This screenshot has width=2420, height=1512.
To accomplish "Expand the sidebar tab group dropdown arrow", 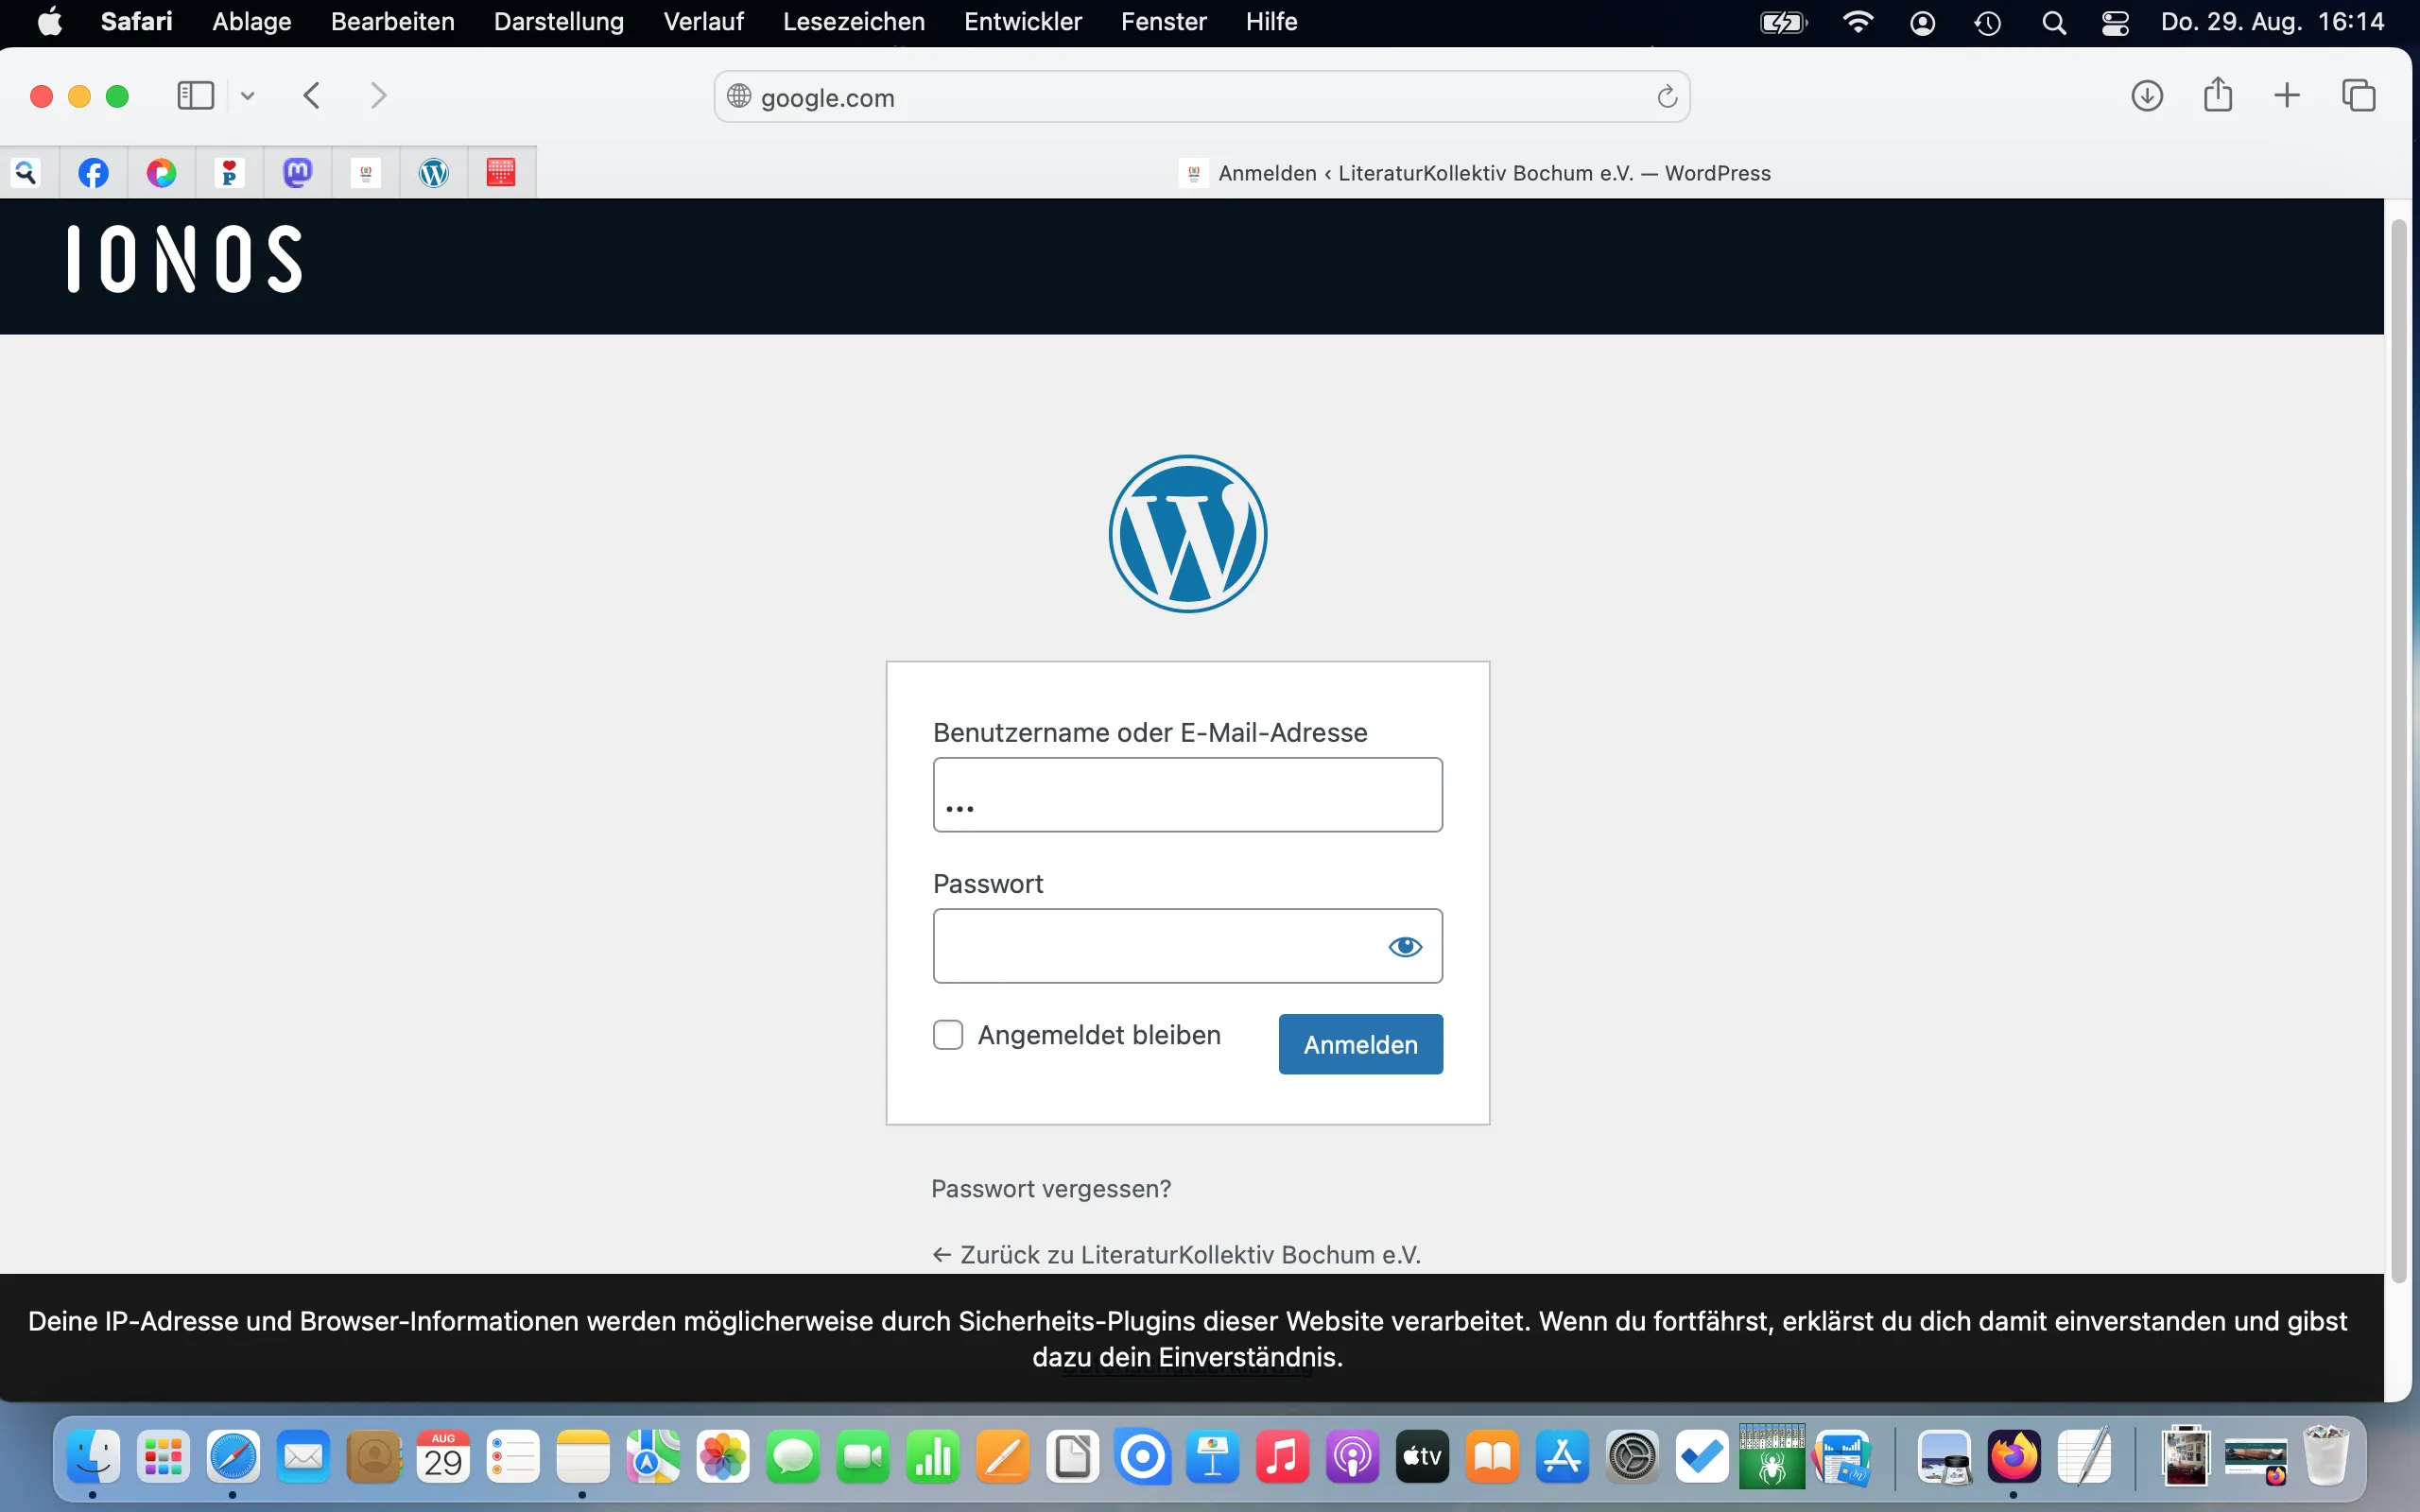I will (x=248, y=96).
